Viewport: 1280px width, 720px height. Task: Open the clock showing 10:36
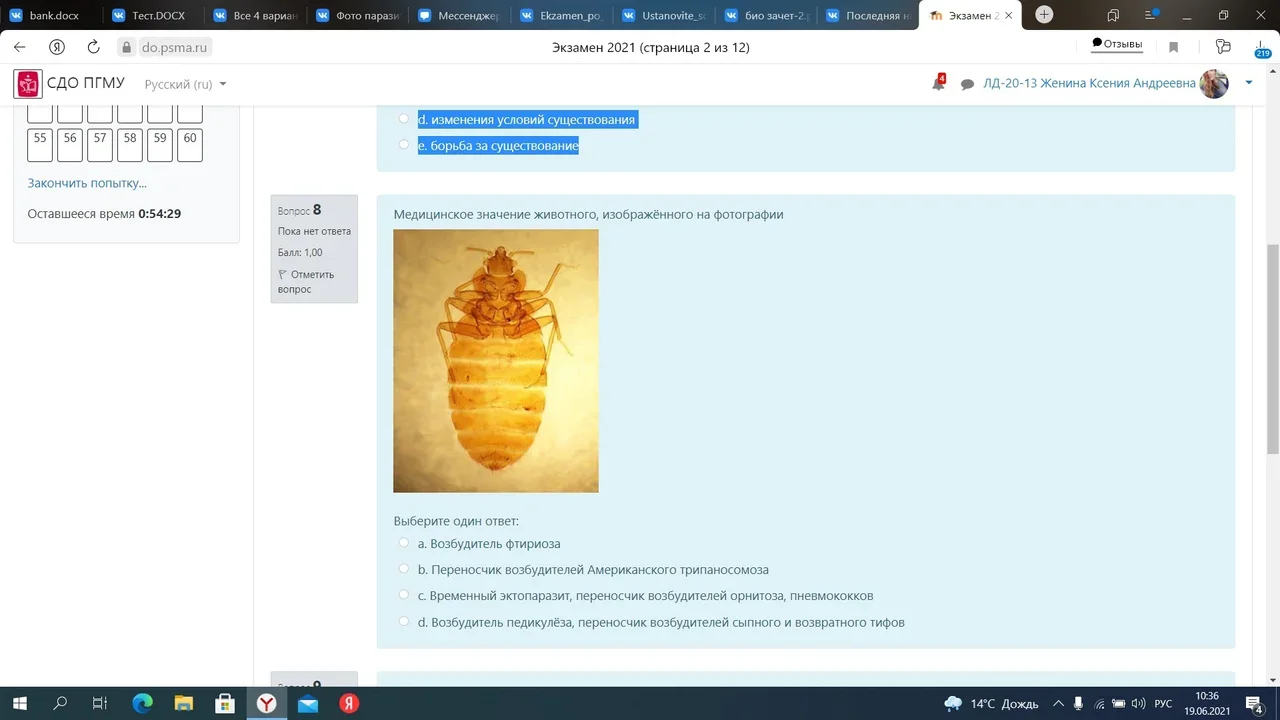(x=1207, y=703)
